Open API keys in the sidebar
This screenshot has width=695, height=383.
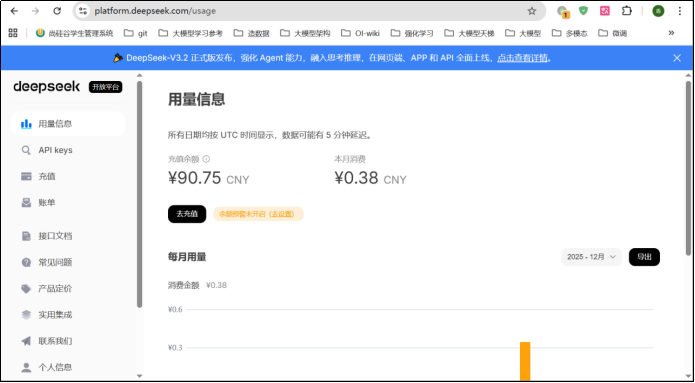tap(68, 150)
